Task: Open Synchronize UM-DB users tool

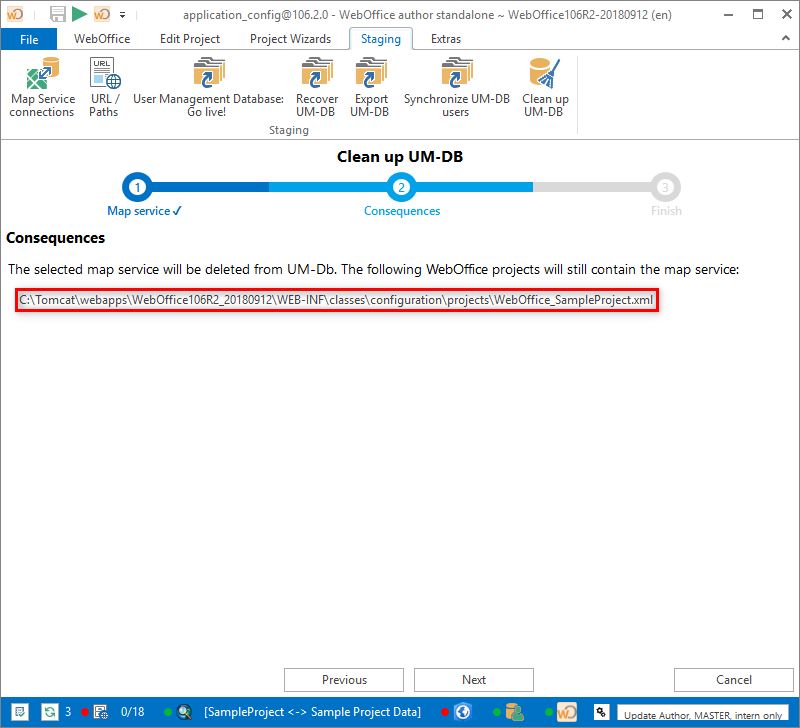Action: [457, 88]
